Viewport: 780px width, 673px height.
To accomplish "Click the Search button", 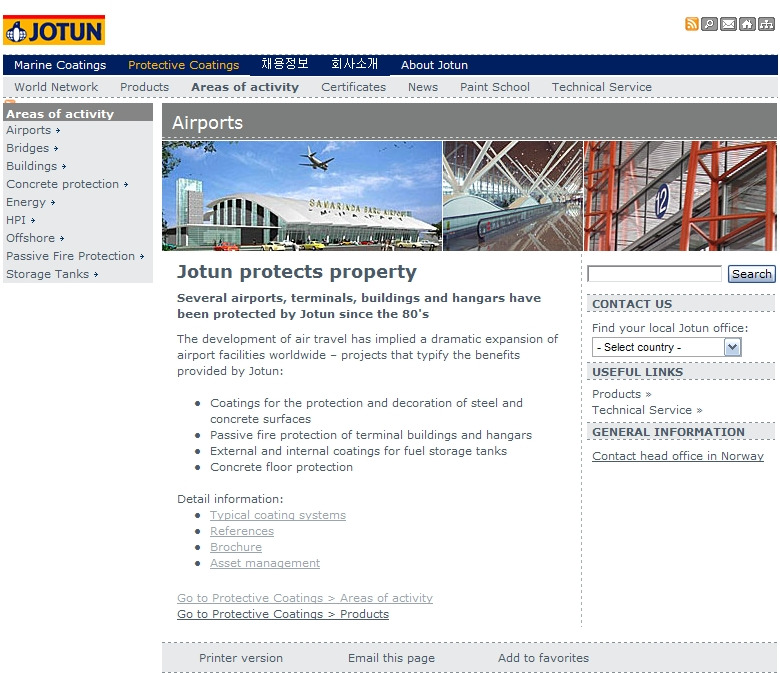I will (751, 274).
